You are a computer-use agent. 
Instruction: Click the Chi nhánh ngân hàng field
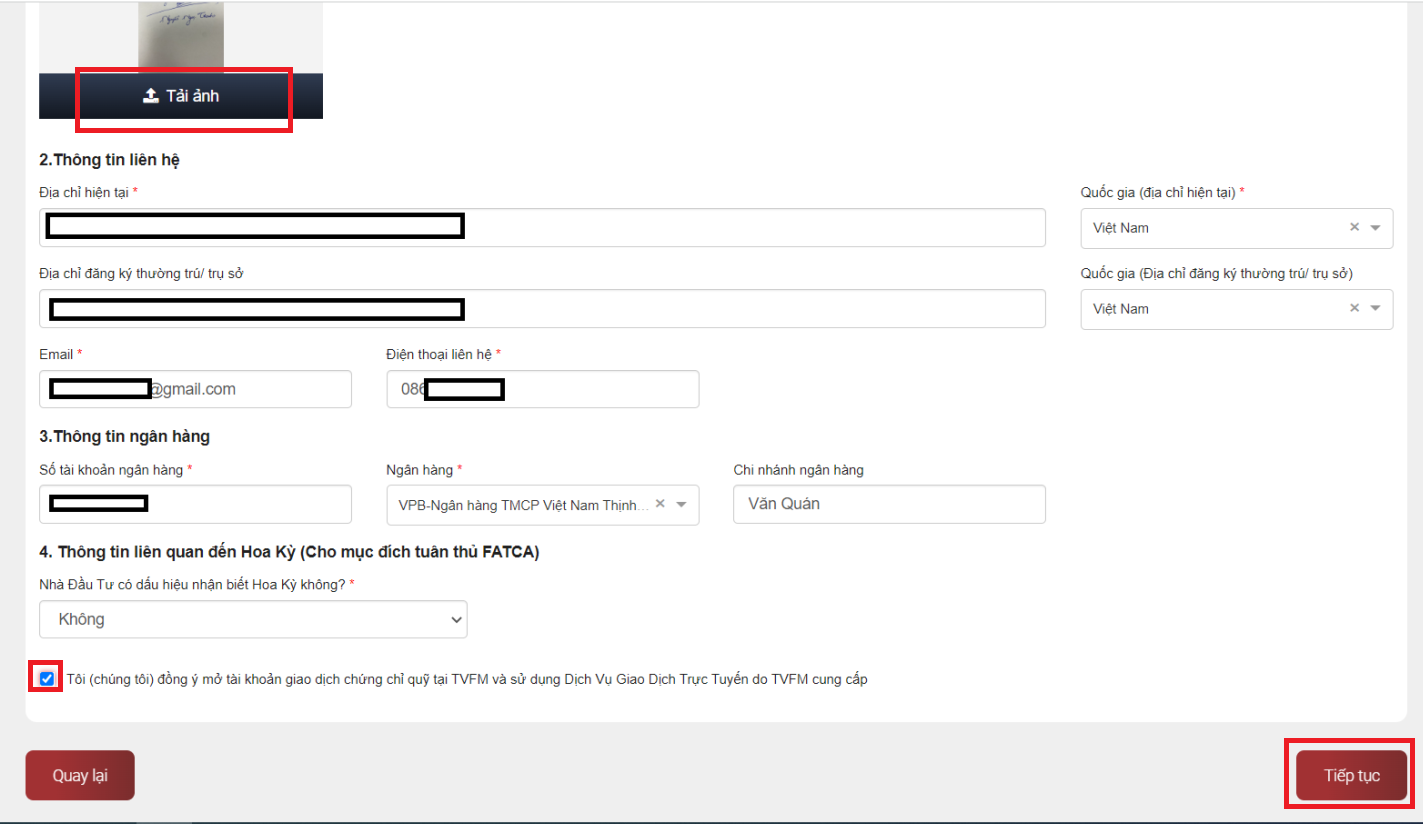coord(888,504)
